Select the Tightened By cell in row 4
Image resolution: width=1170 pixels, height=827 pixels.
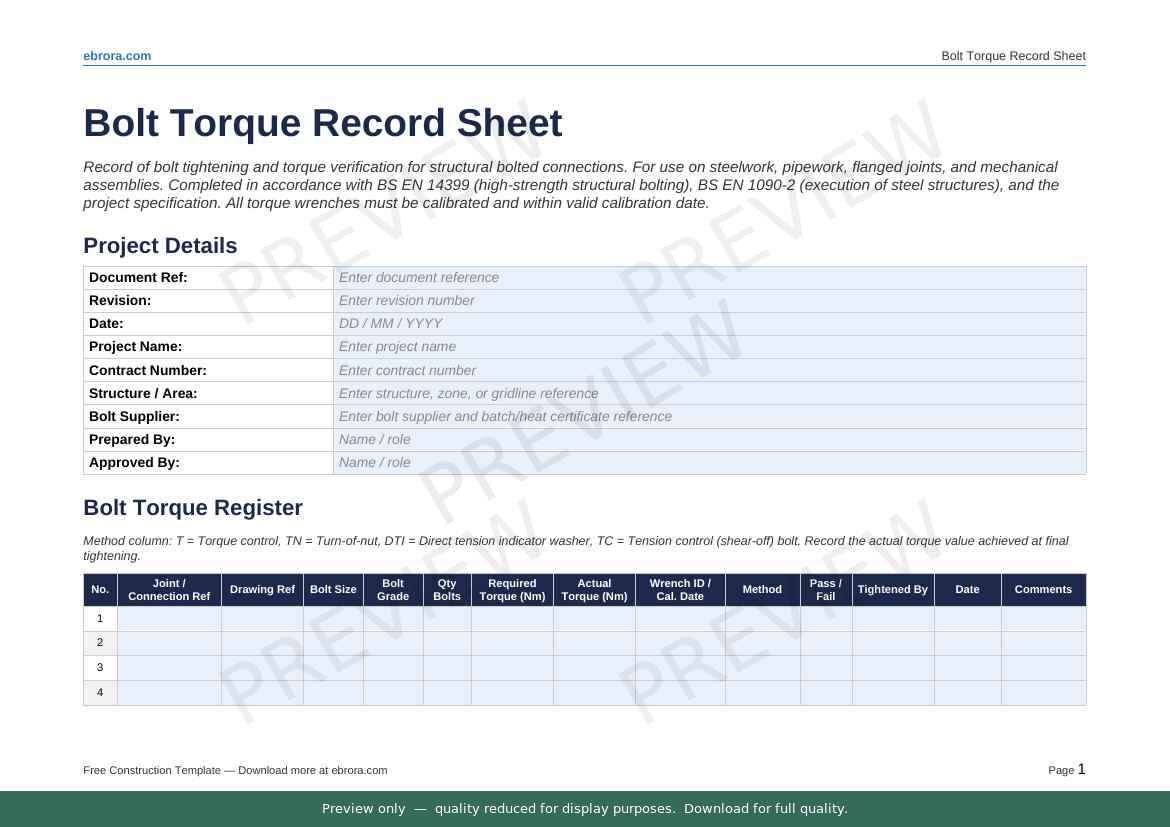[892, 693]
